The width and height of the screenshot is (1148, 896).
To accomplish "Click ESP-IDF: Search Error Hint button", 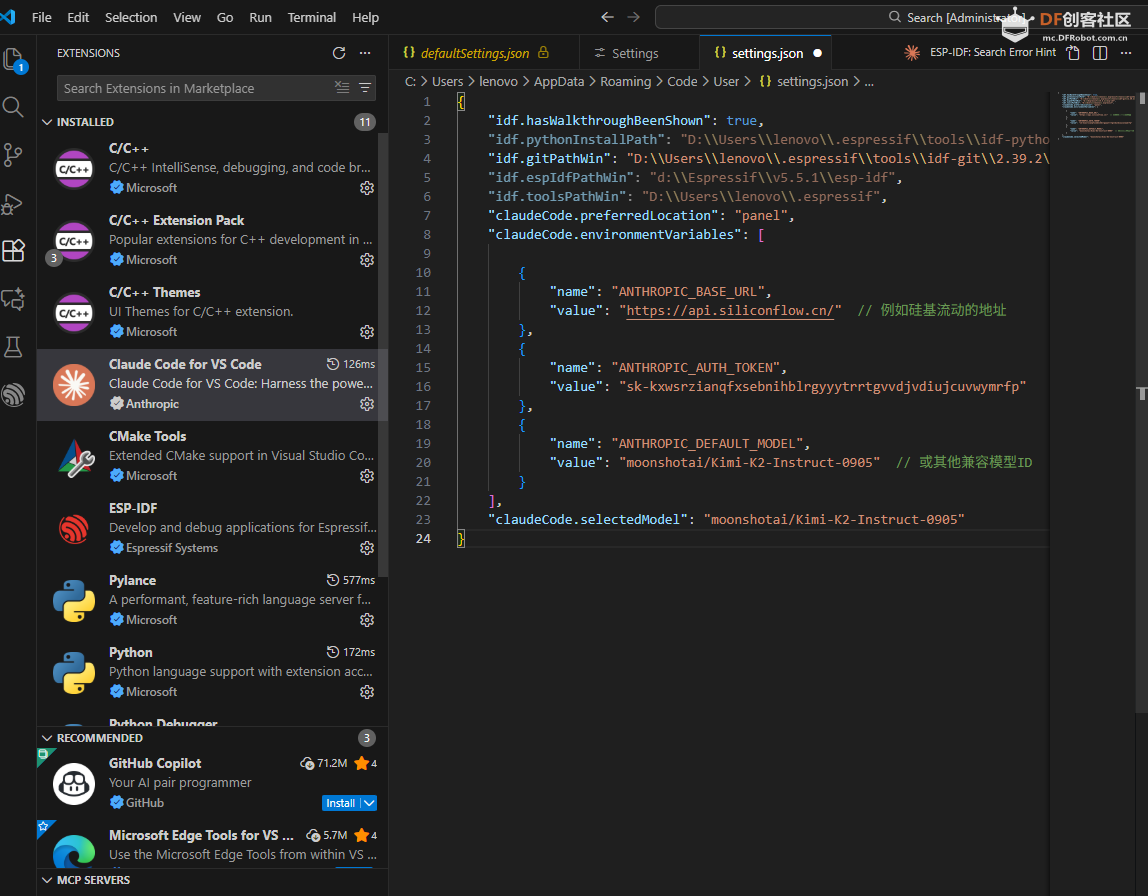I will [992, 53].
